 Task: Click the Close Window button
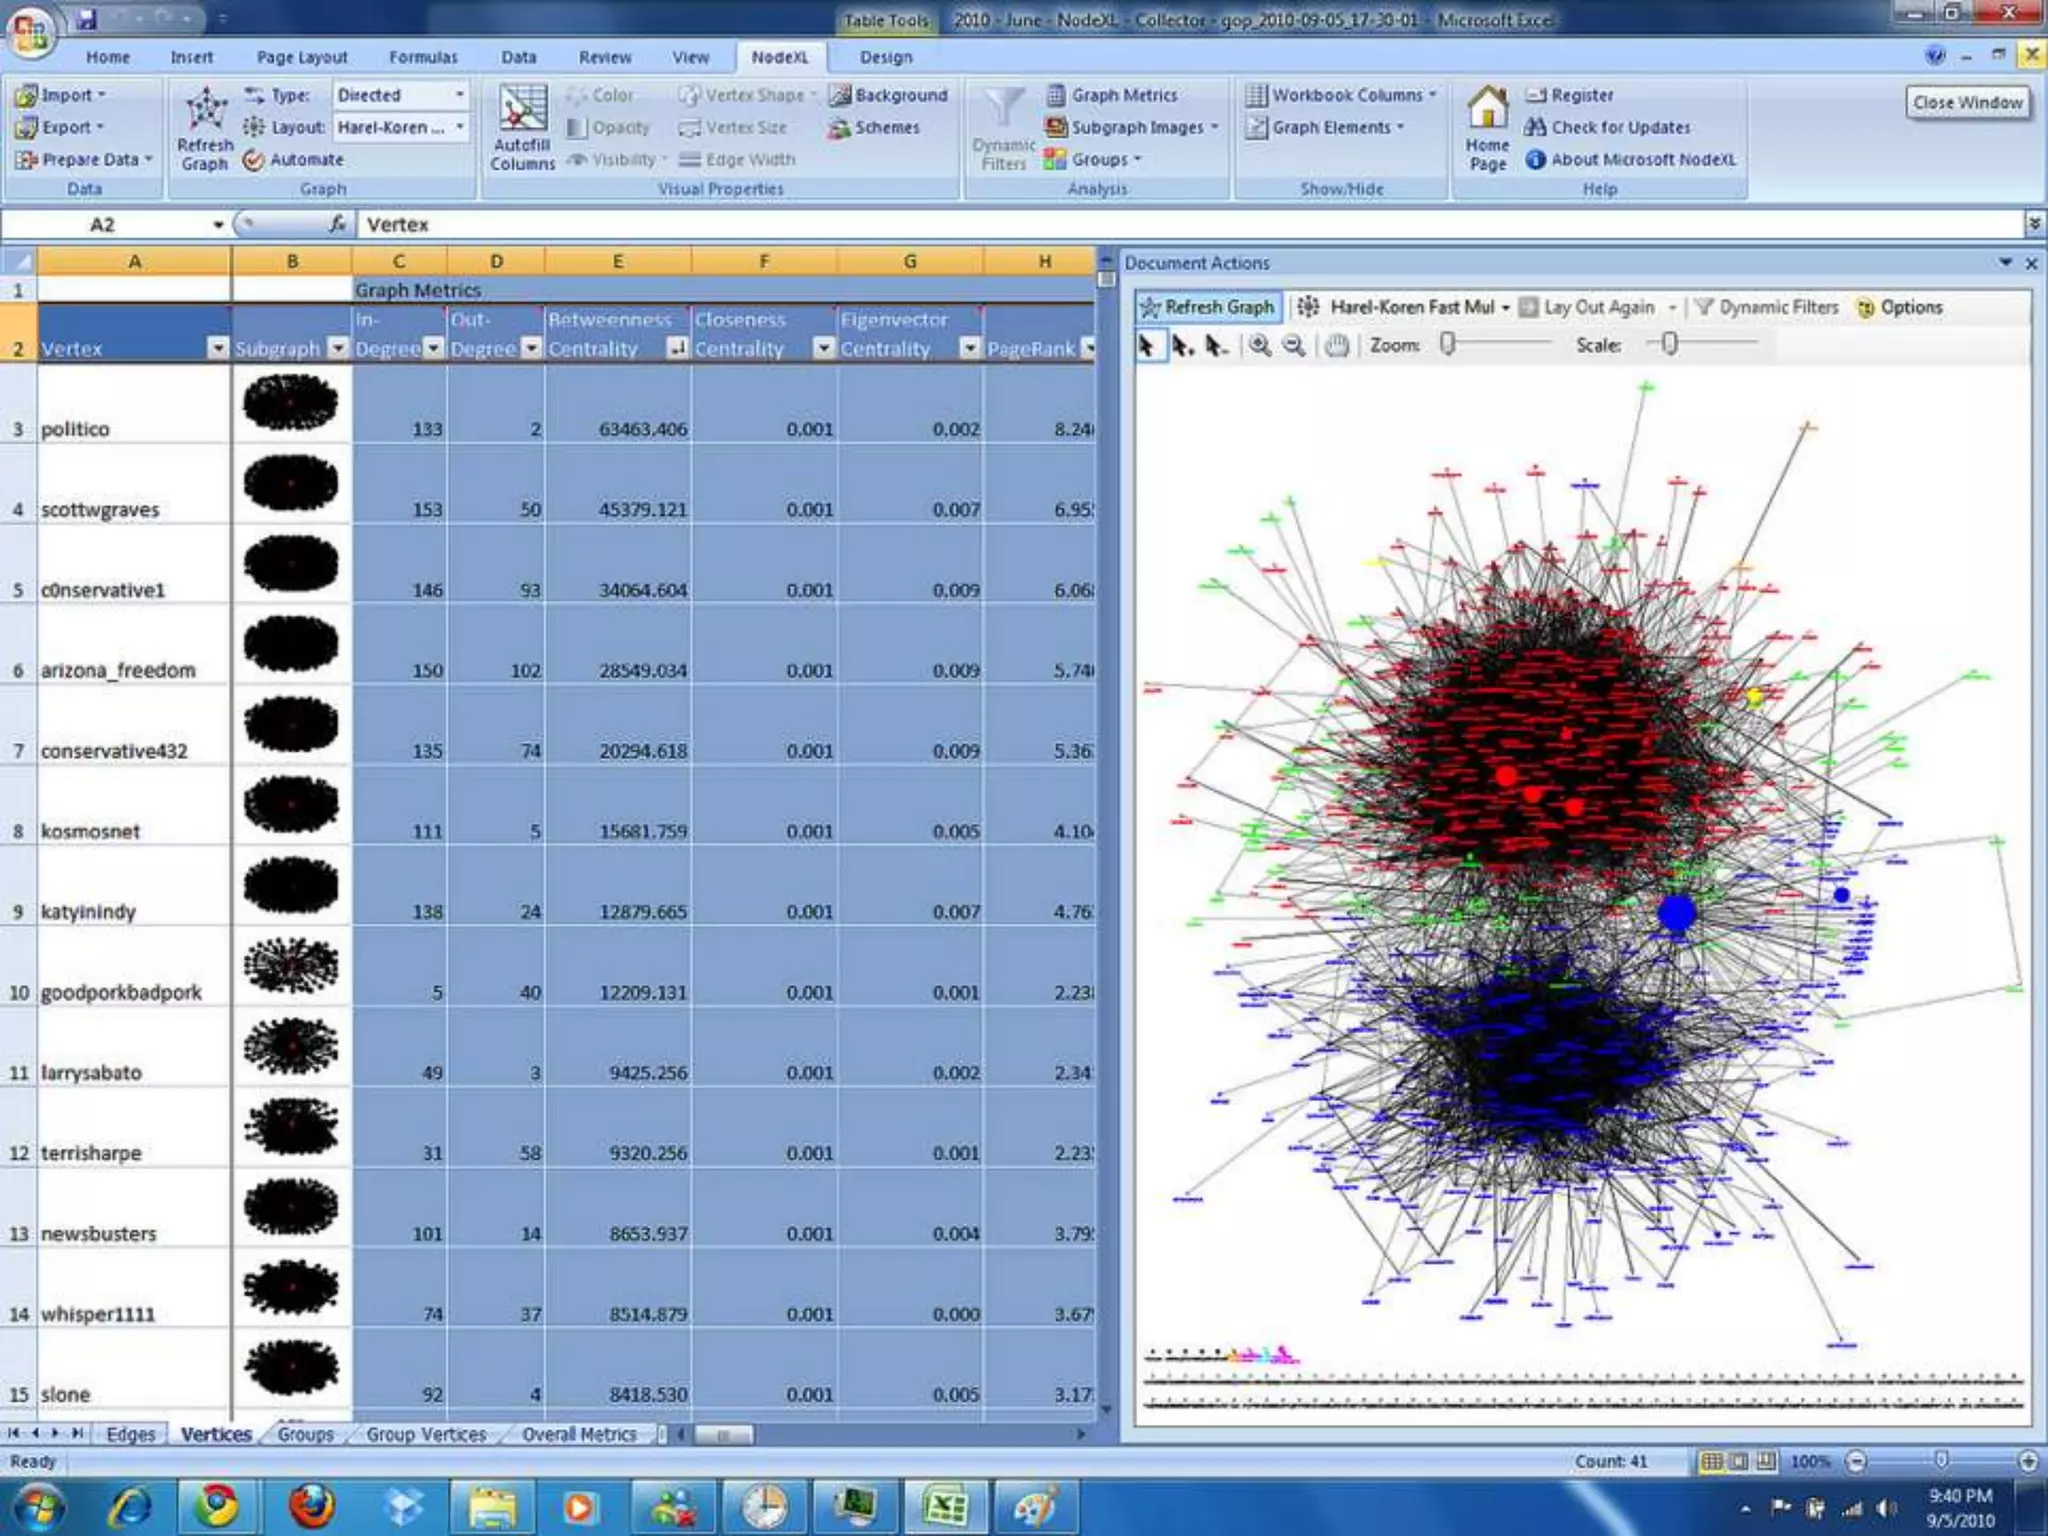1967,102
